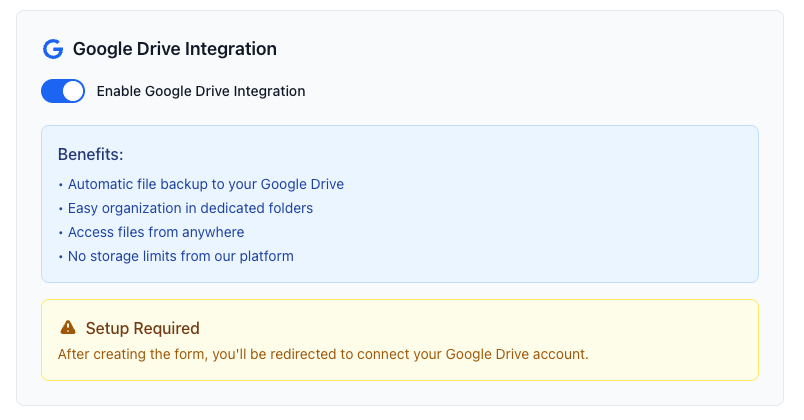The width and height of the screenshot is (804, 420).
Task: Click the Benefits: heading
Action: [91, 154]
